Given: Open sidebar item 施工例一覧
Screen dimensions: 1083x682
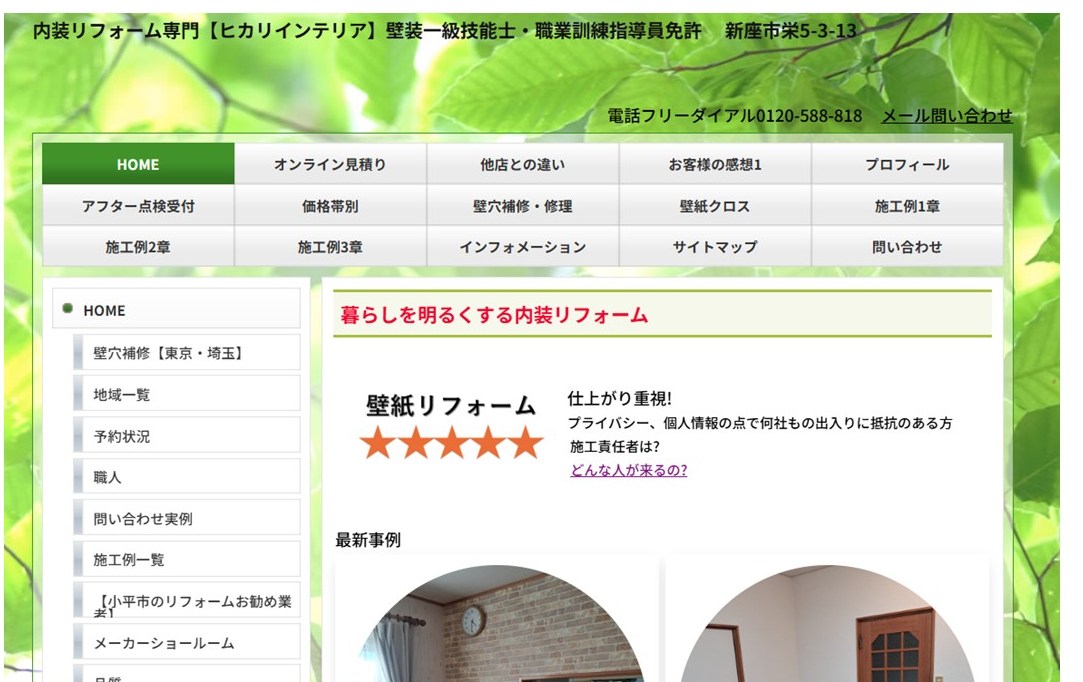Looking at the screenshot, I should [x=186, y=560].
